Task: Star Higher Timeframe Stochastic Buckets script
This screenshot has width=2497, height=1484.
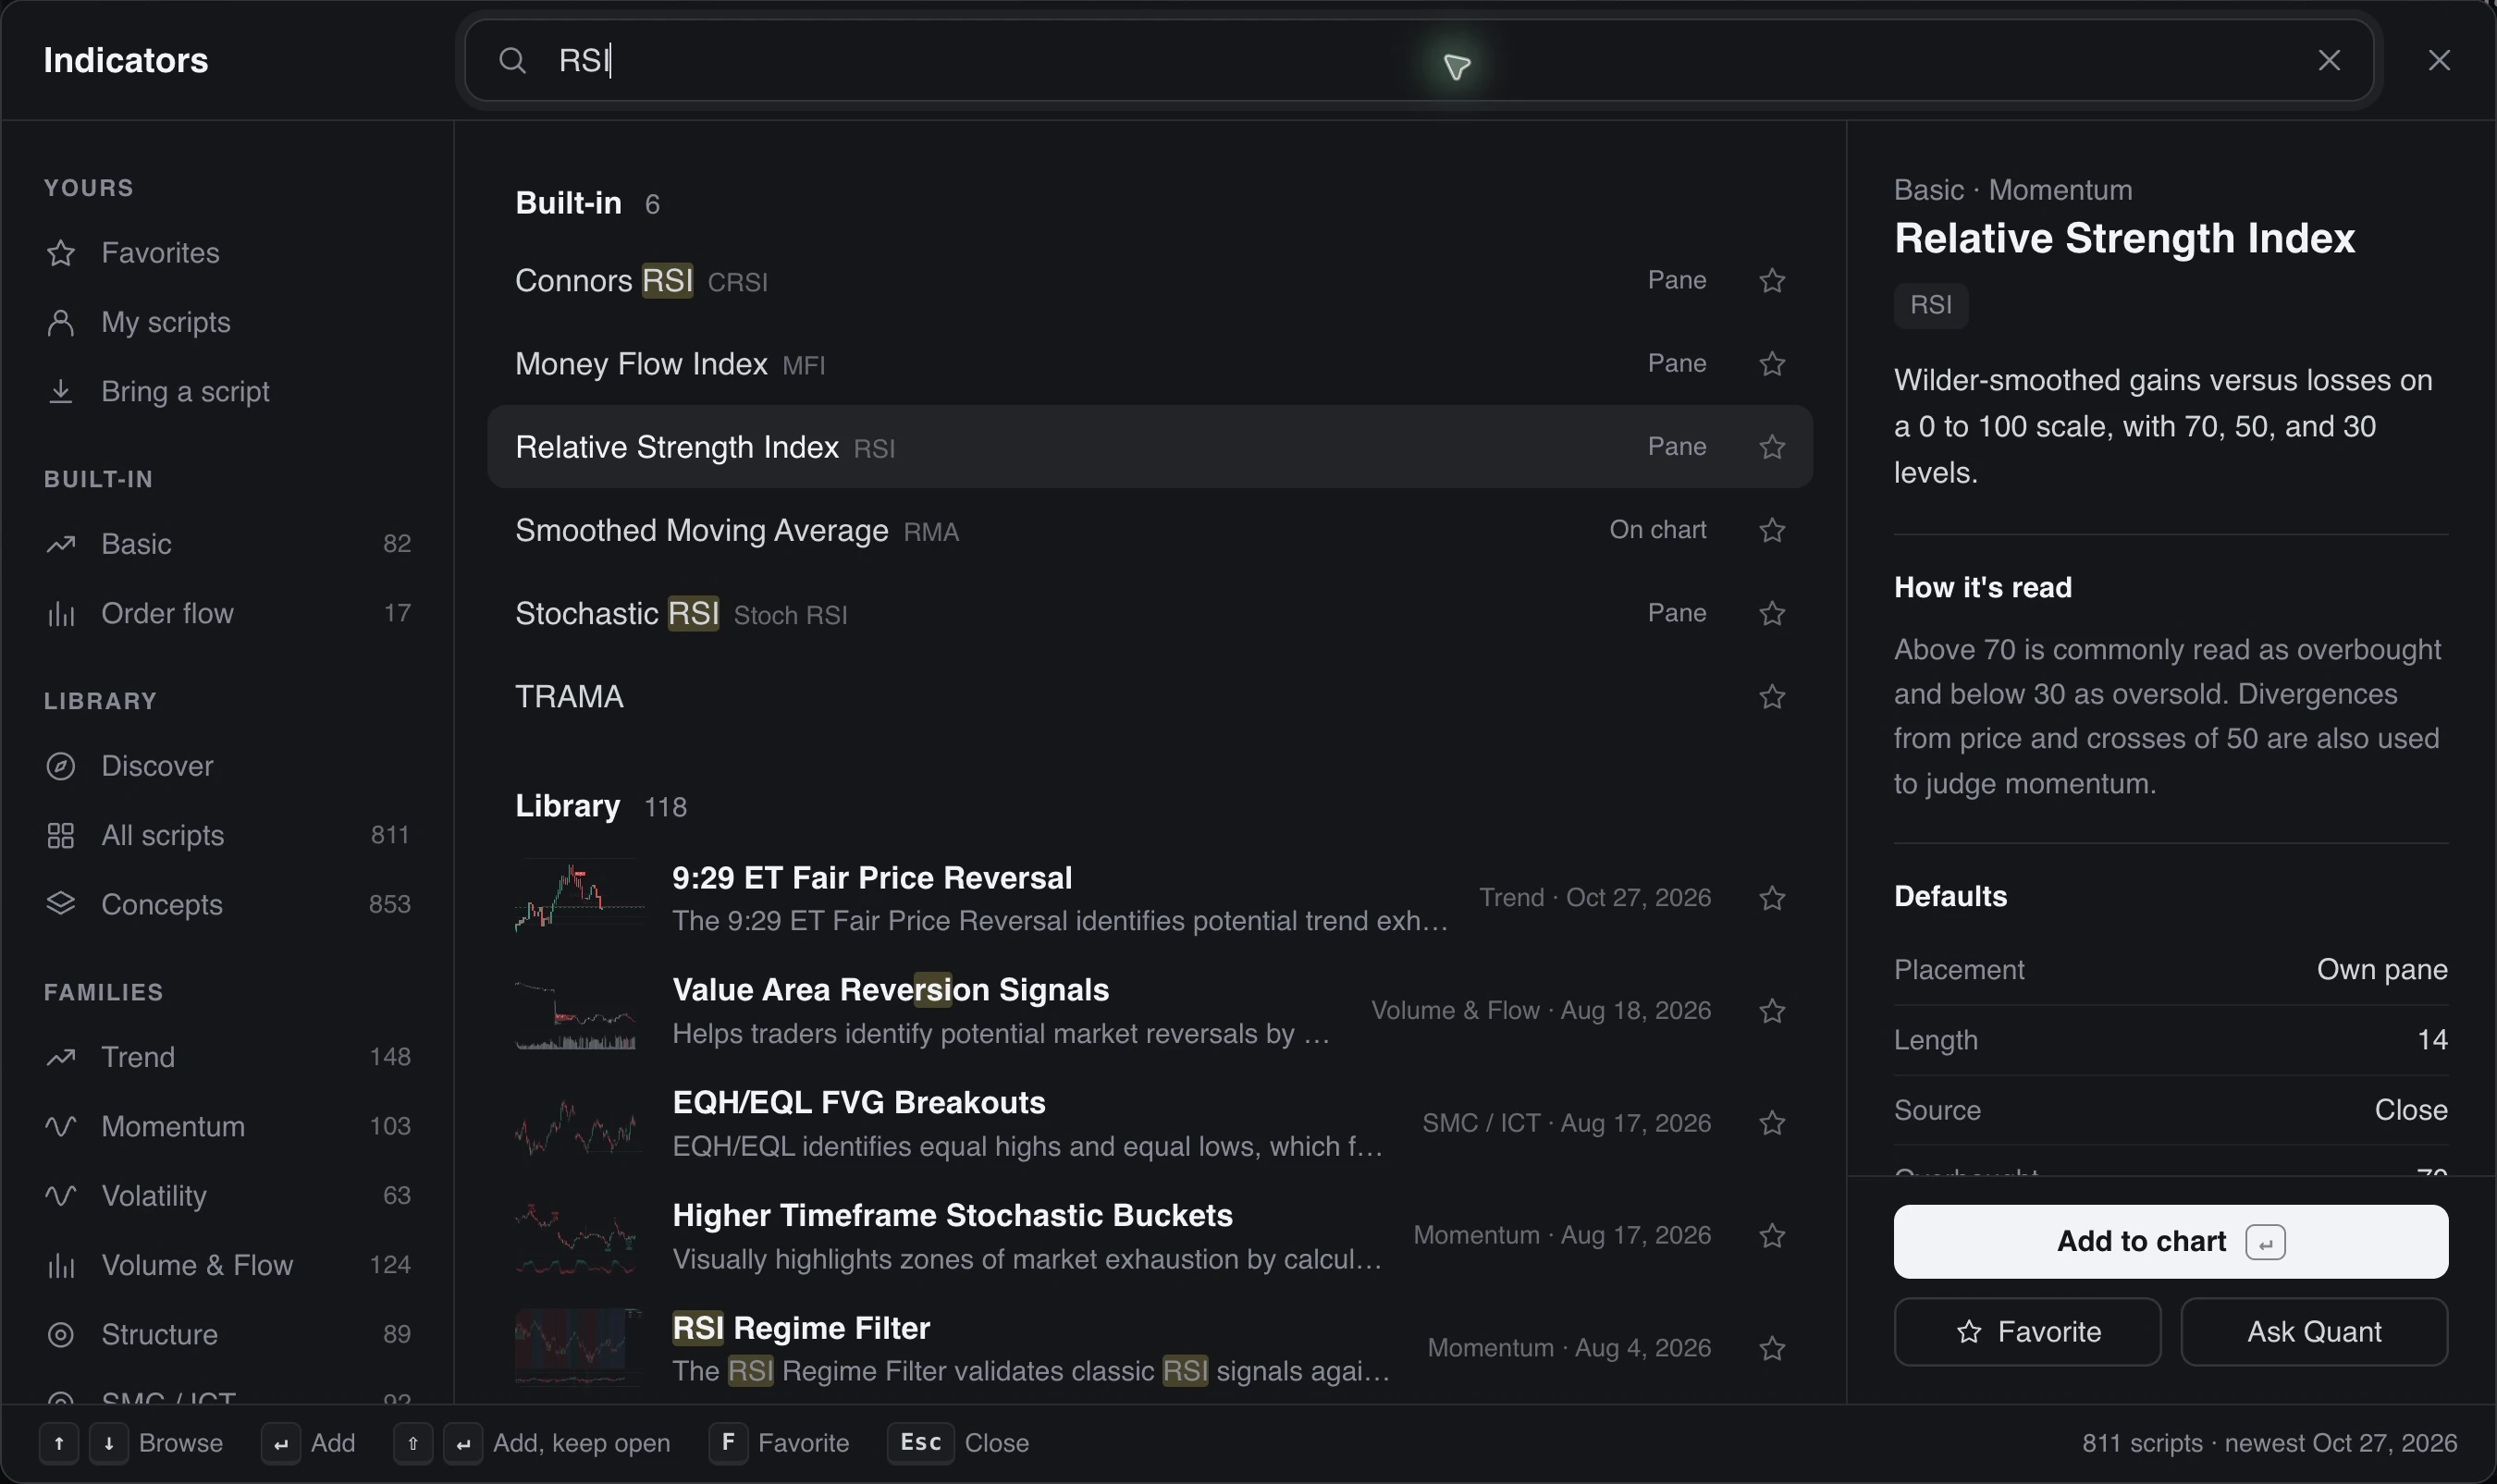Action: [1772, 1235]
